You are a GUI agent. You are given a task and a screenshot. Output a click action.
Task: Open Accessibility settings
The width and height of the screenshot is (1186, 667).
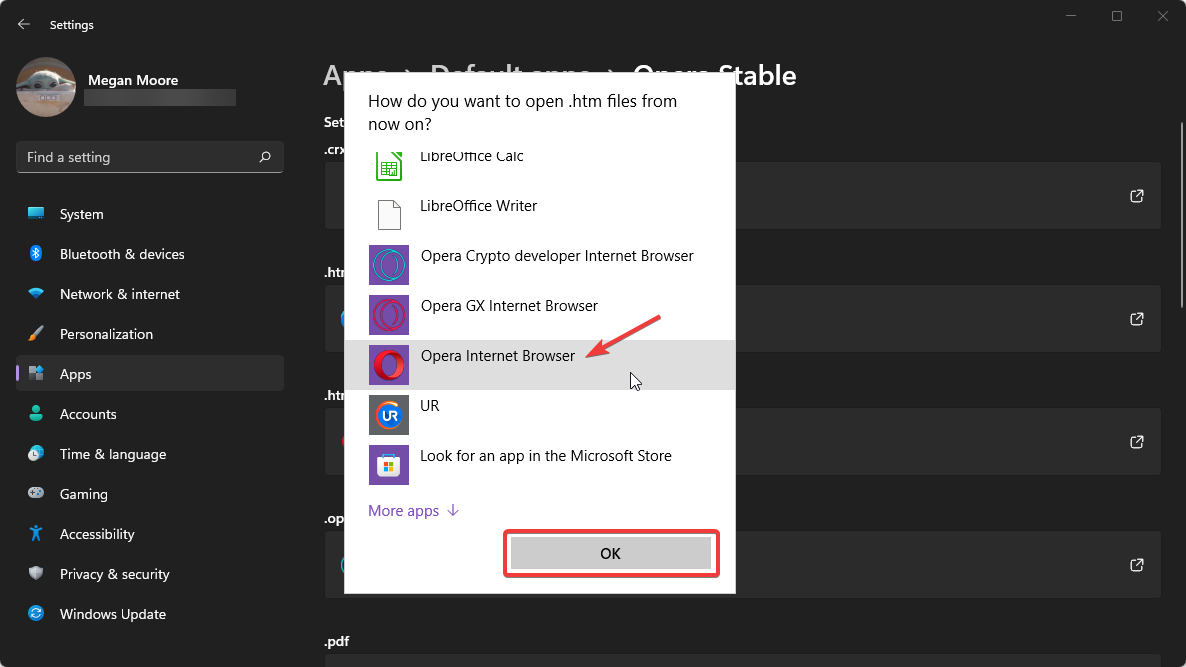pyautogui.click(x=150, y=535)
